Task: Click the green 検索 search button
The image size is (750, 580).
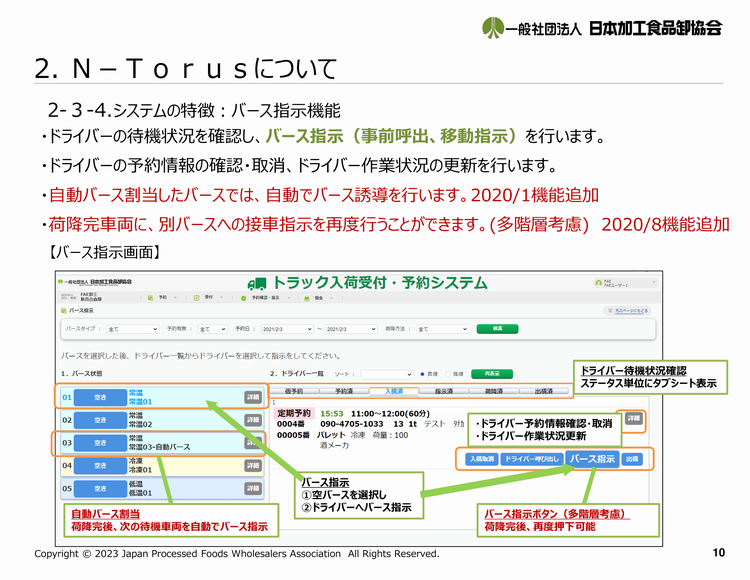Action: coord(497,329)
